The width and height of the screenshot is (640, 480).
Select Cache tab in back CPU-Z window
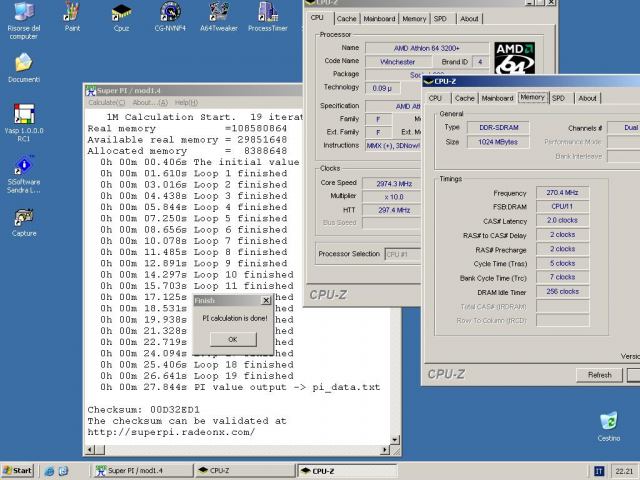[347, 19]
